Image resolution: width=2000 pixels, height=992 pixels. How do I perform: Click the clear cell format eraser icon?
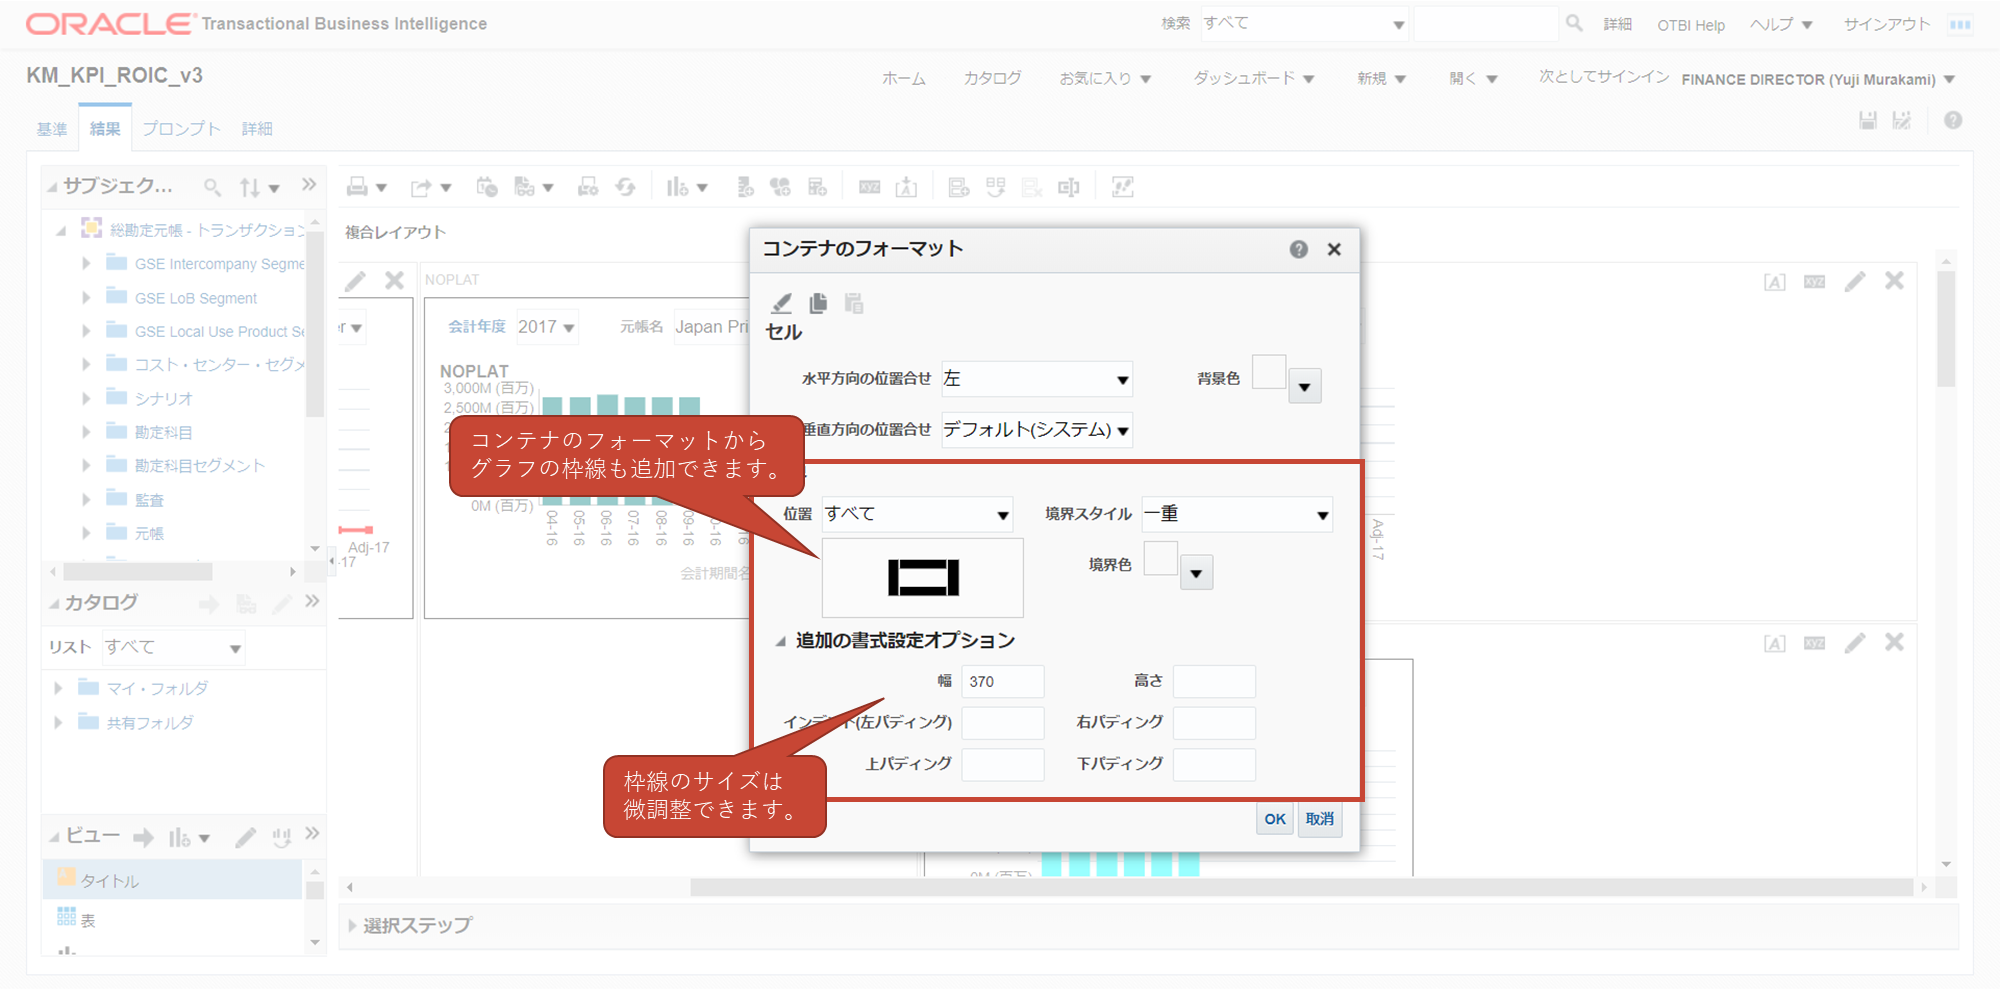(782, 303)
